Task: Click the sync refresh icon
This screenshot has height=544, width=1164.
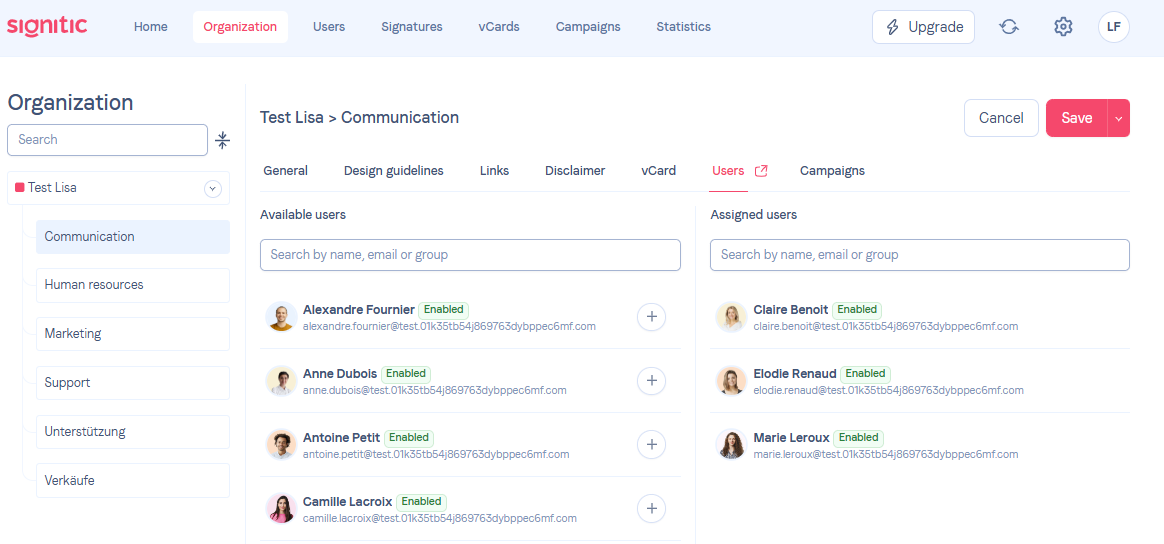Action: (x=1009, y=27)
